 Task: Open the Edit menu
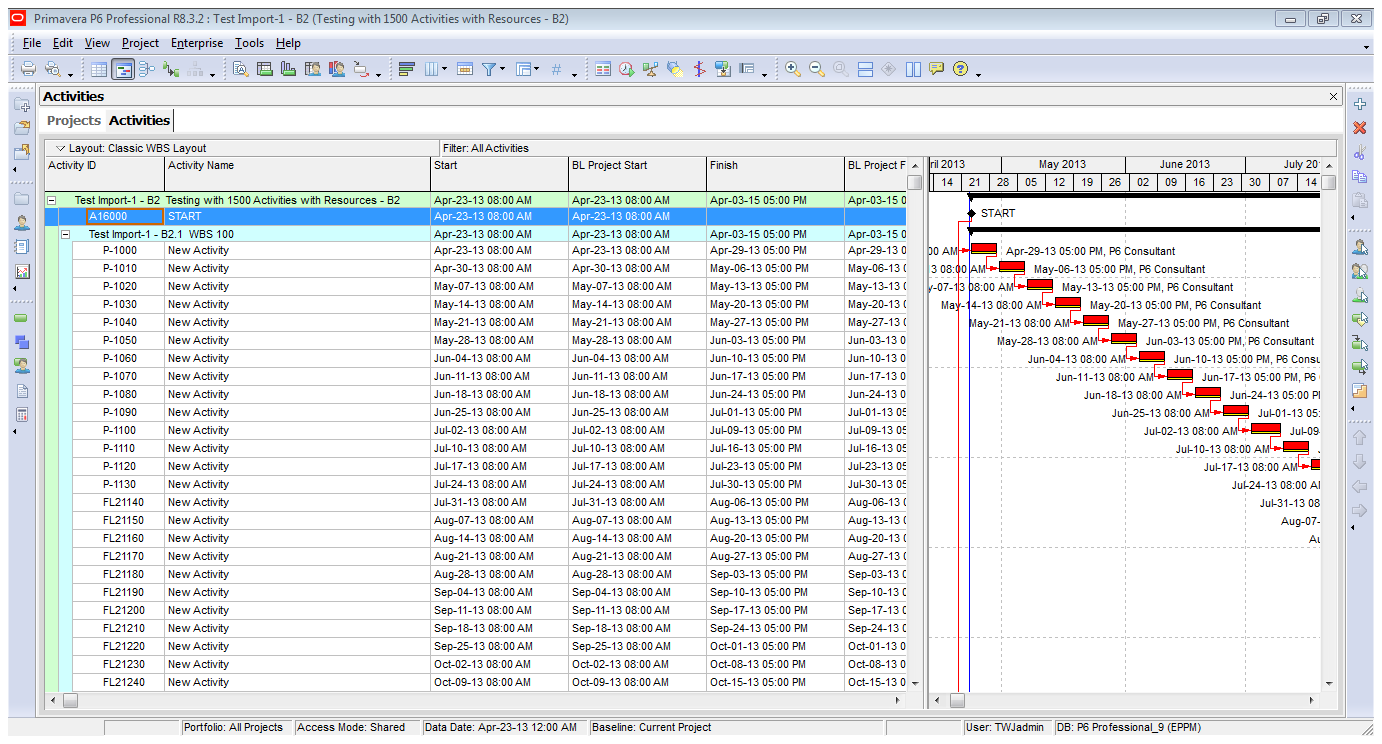pos(63,43)
